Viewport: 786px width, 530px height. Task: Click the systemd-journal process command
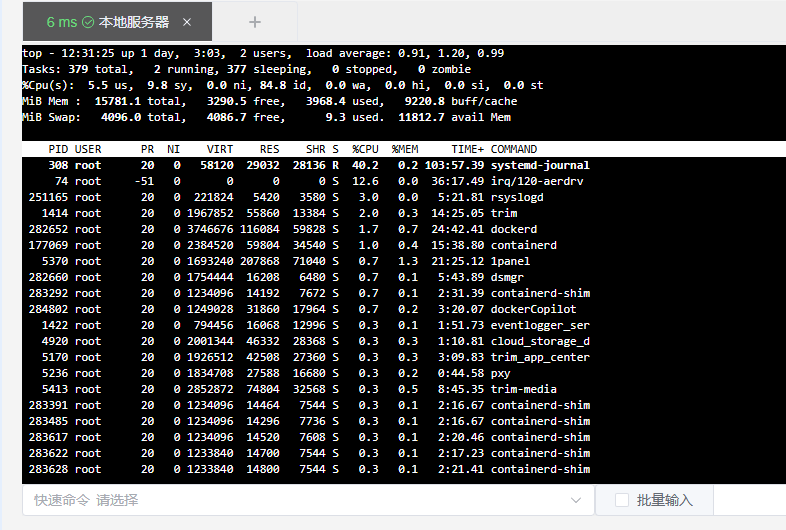[x=540, y=165]
